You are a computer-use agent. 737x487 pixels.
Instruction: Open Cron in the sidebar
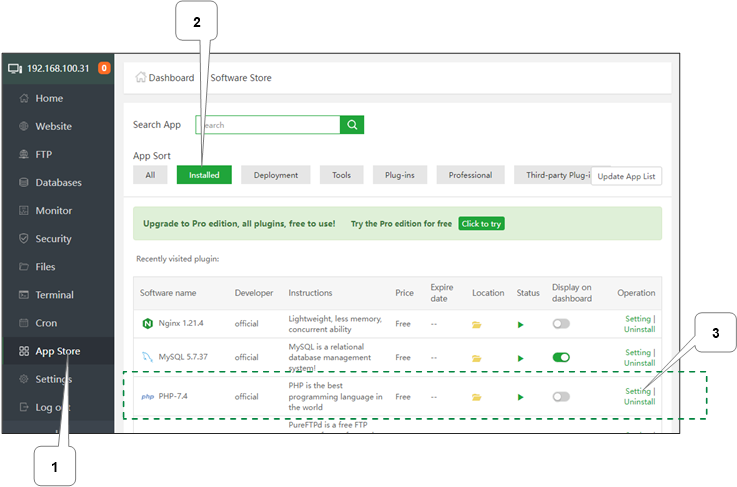pos(46,323)
